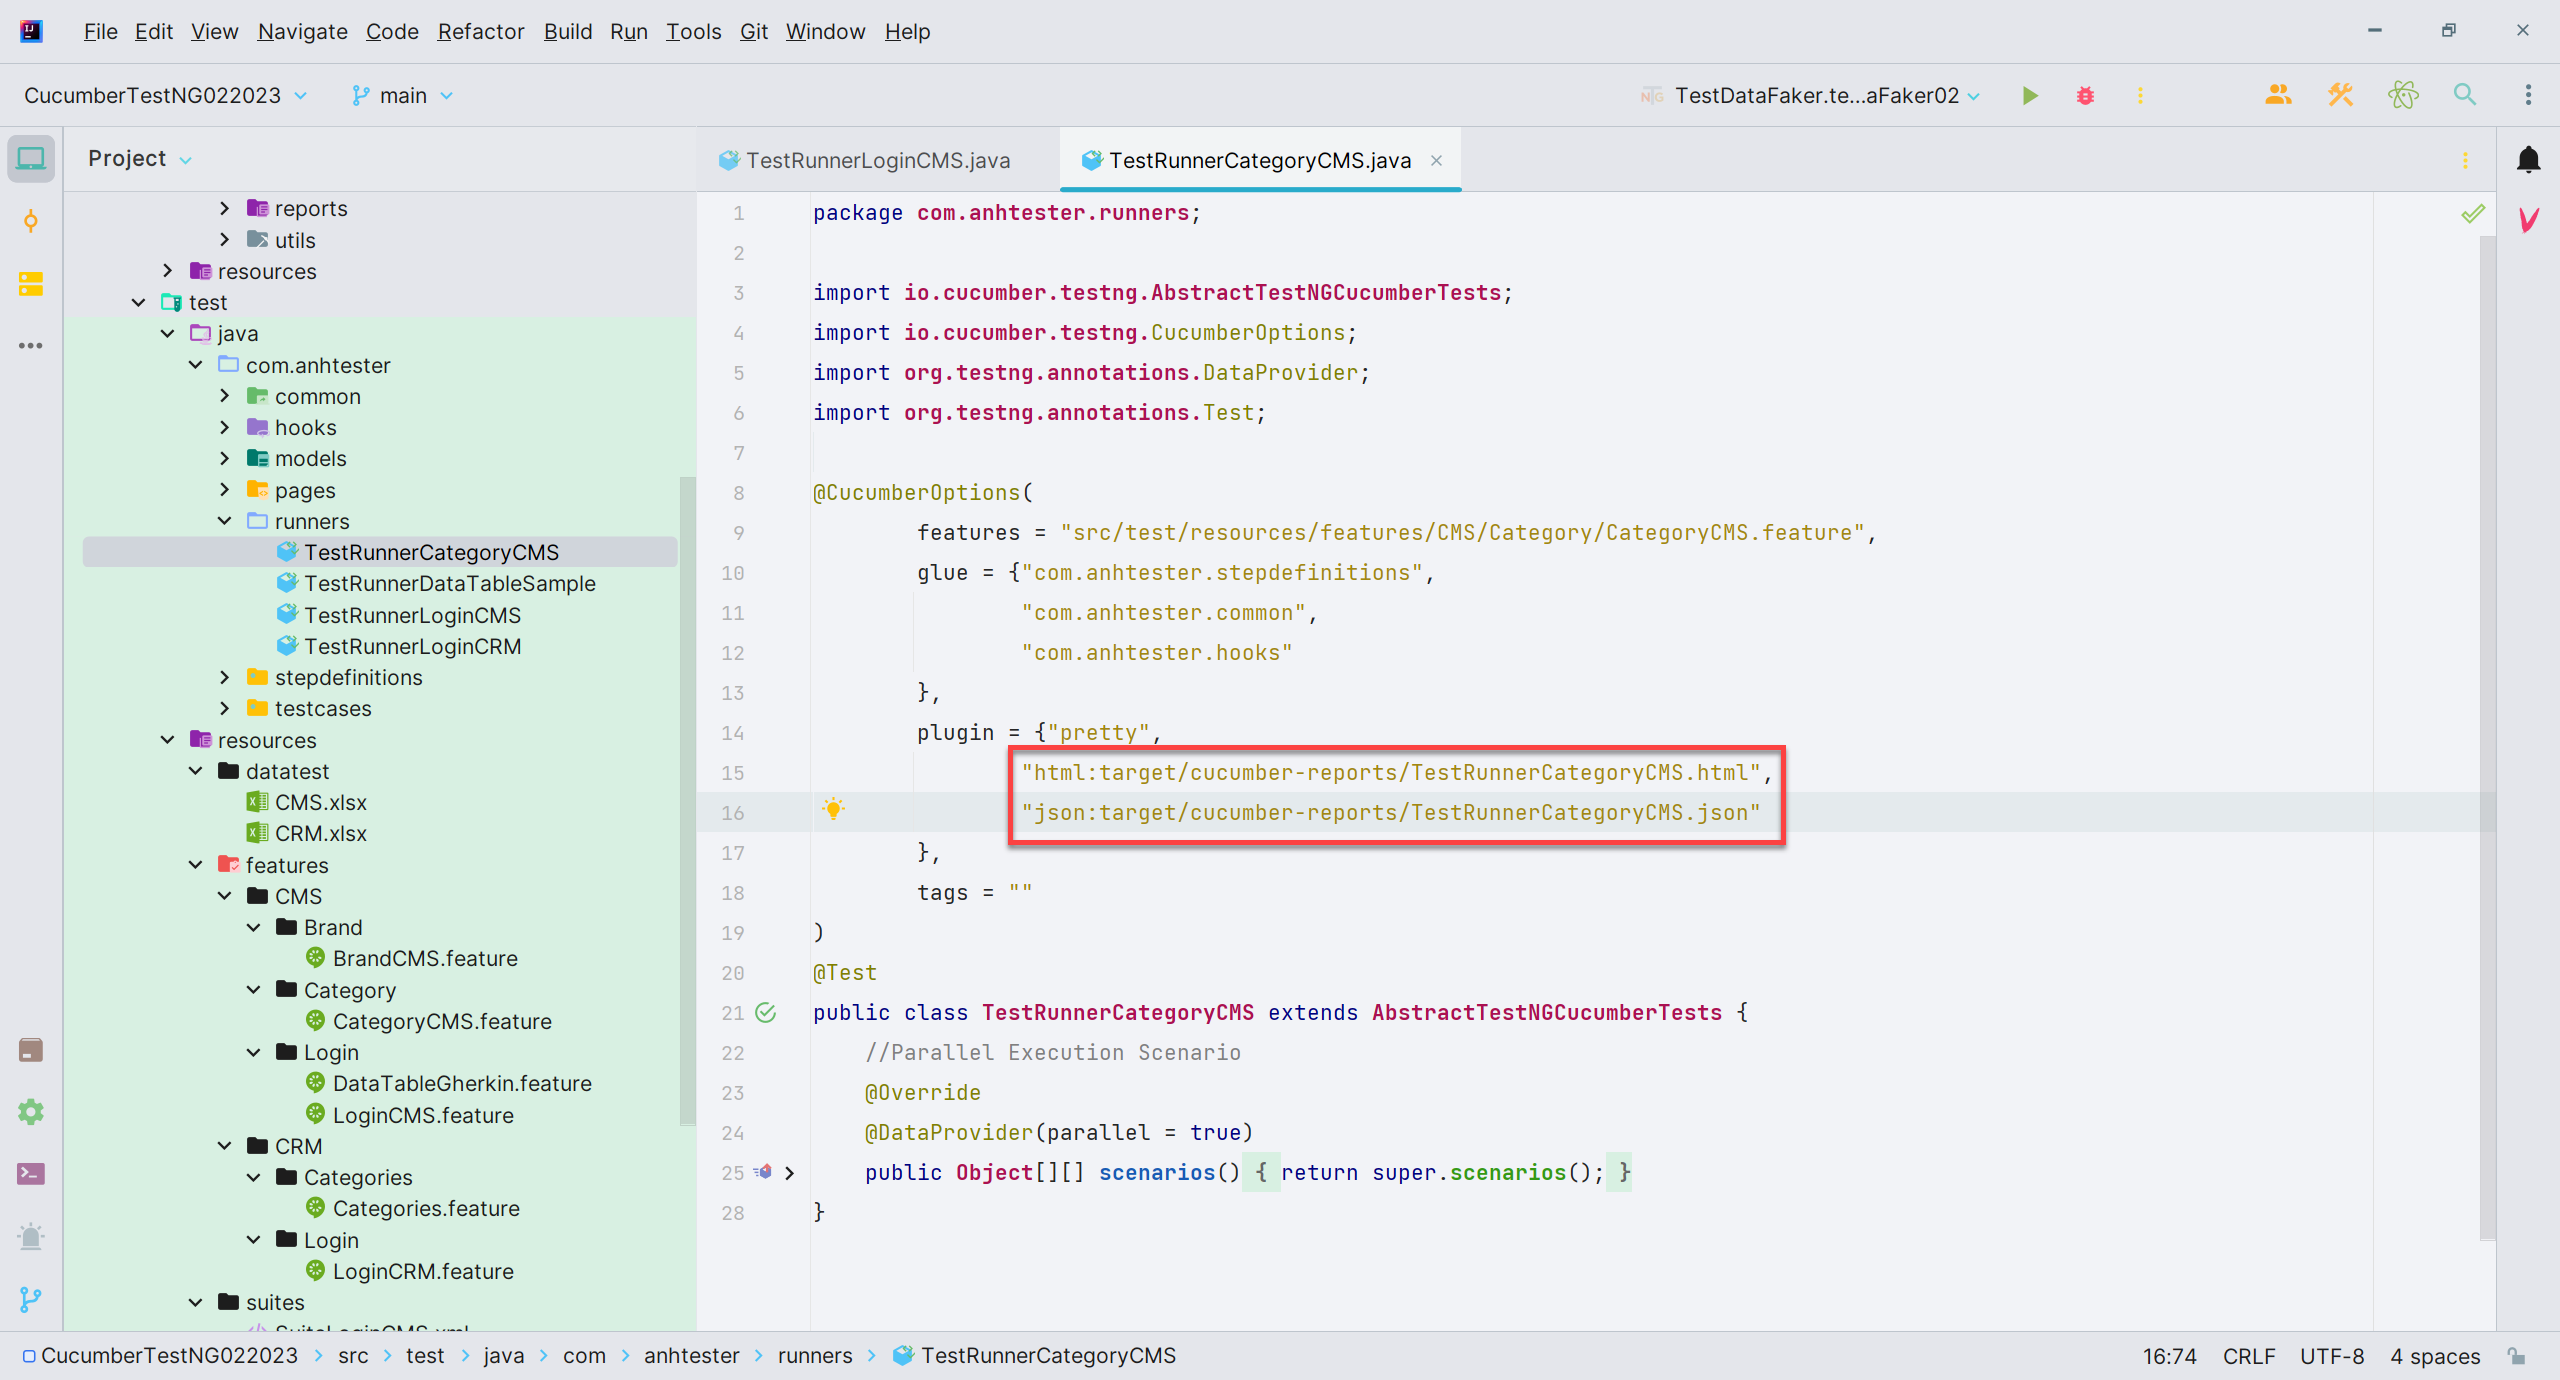Viewport: 2560px width, 1380px height.
Task: Click the editor vertical scrollbar
Action: 2487,737
